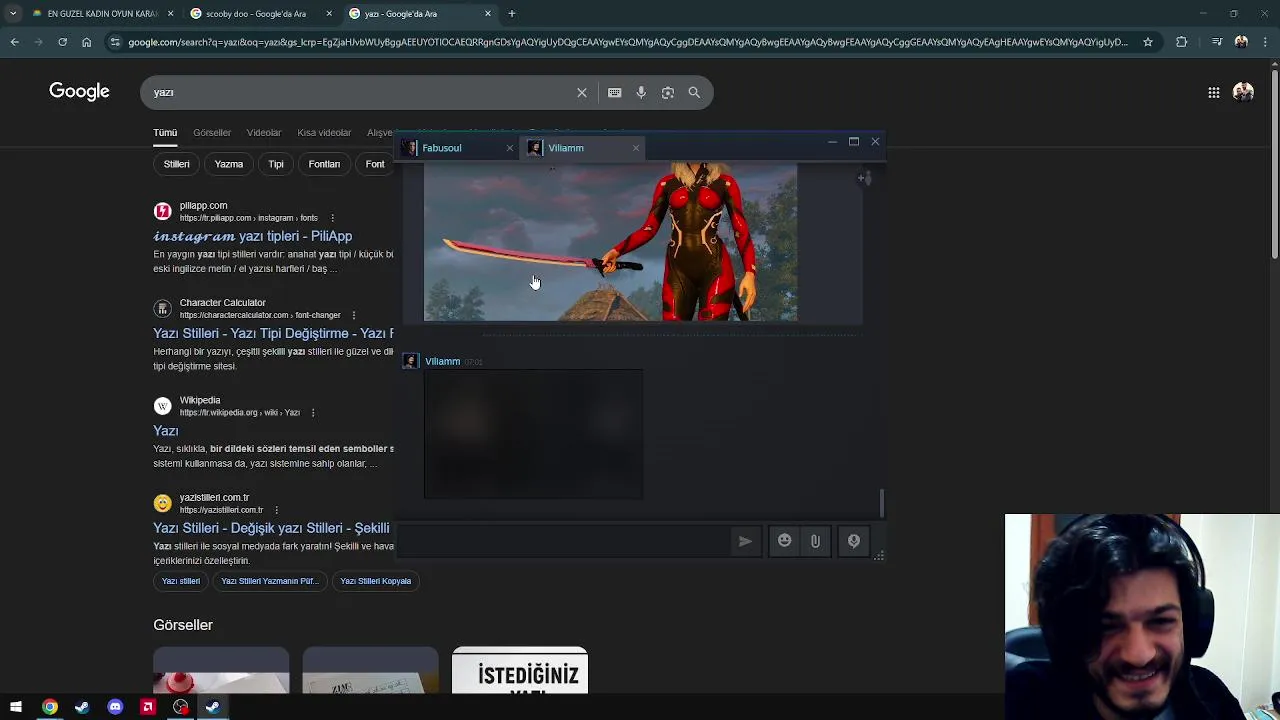Click the Stilleri filter chip

pos(177,164)
